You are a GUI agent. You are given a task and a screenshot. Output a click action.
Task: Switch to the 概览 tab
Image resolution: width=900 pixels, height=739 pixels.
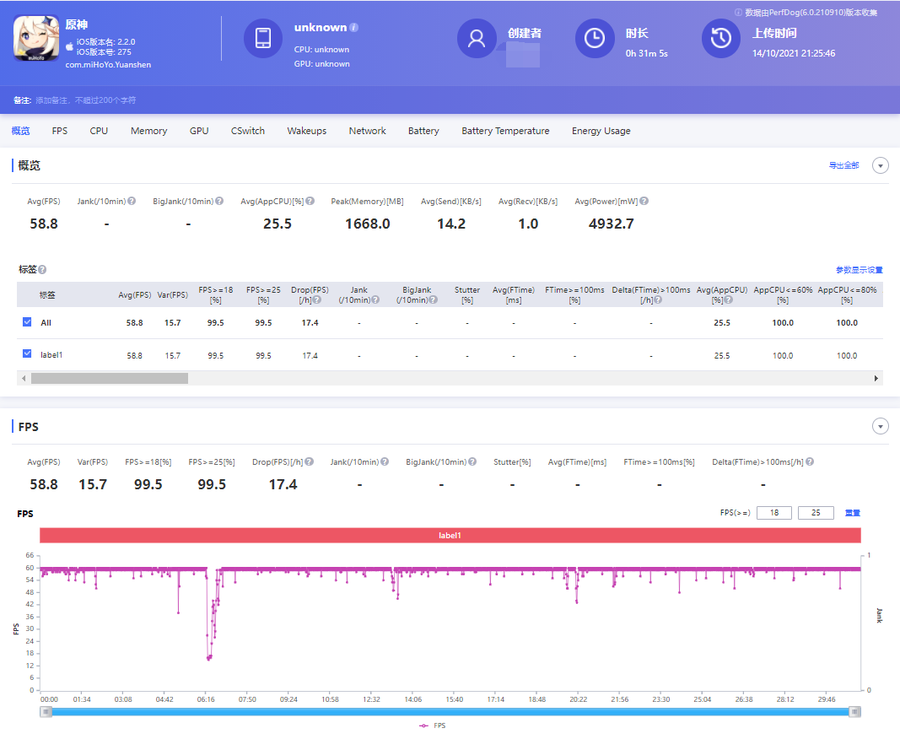tap(21, 131)
